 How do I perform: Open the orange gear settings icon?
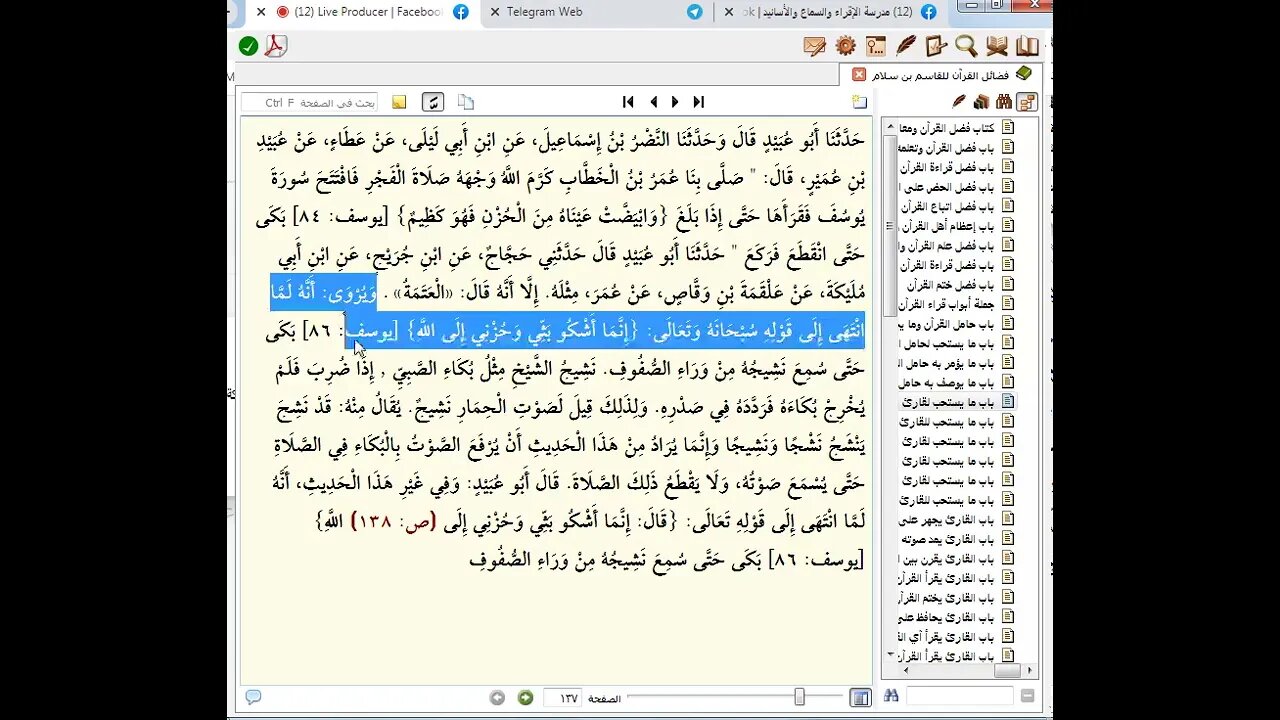click(846, 46)
